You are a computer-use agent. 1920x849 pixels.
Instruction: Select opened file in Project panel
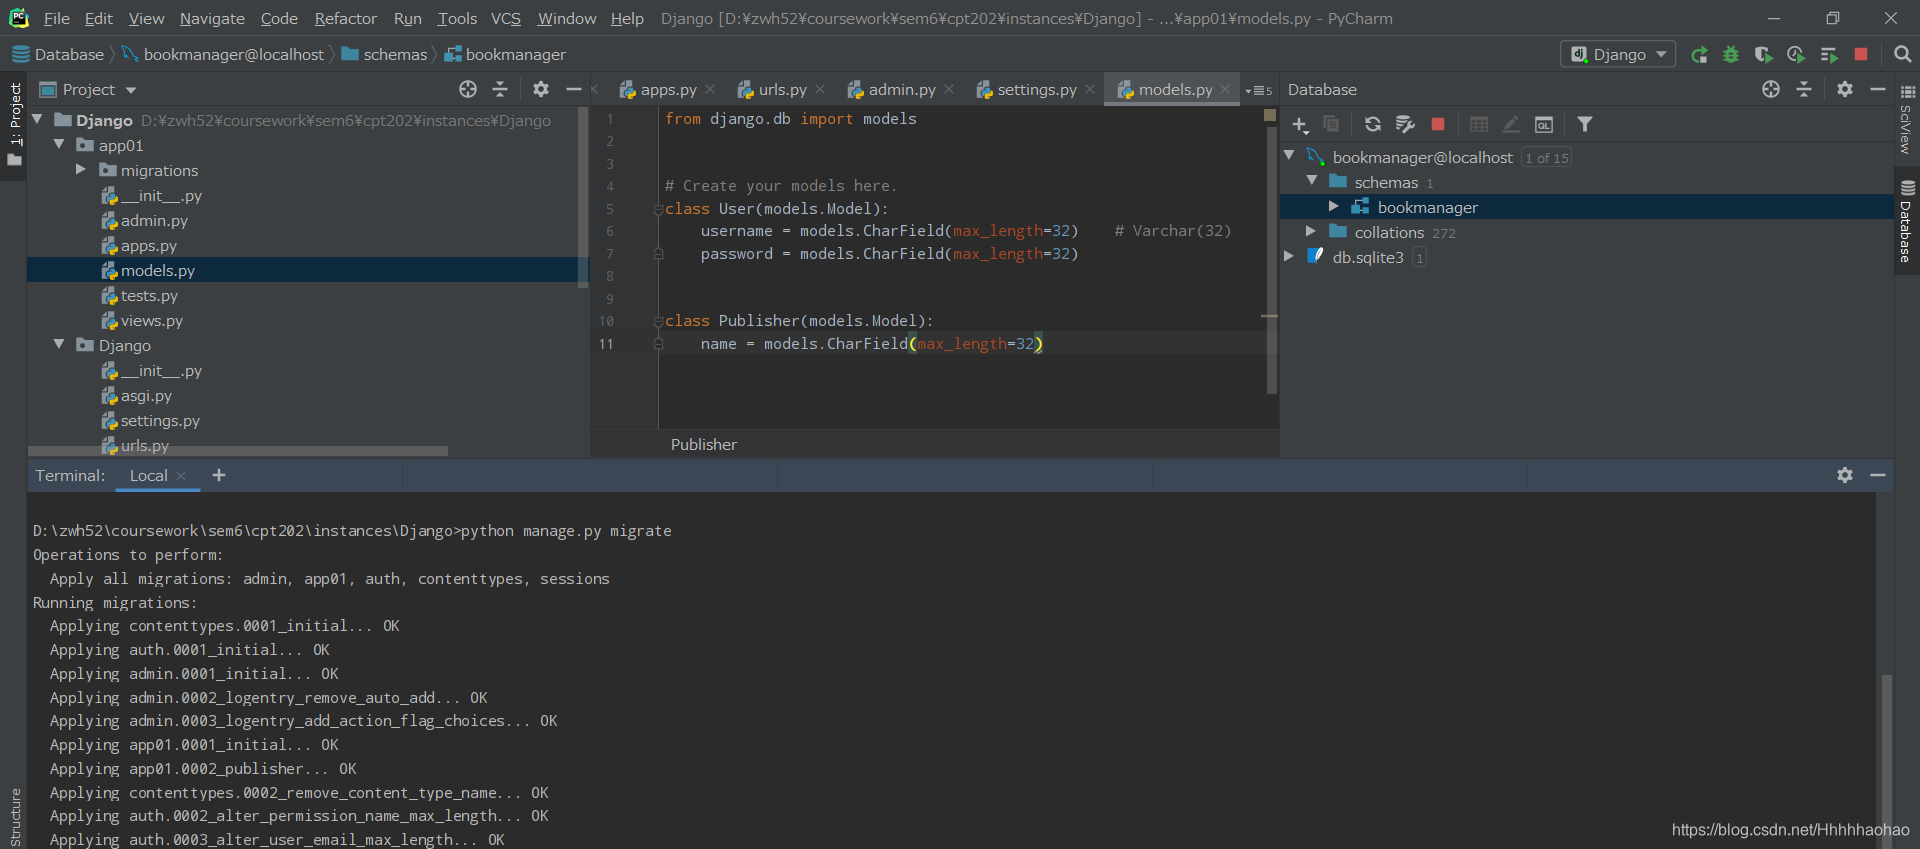point(468,89)
